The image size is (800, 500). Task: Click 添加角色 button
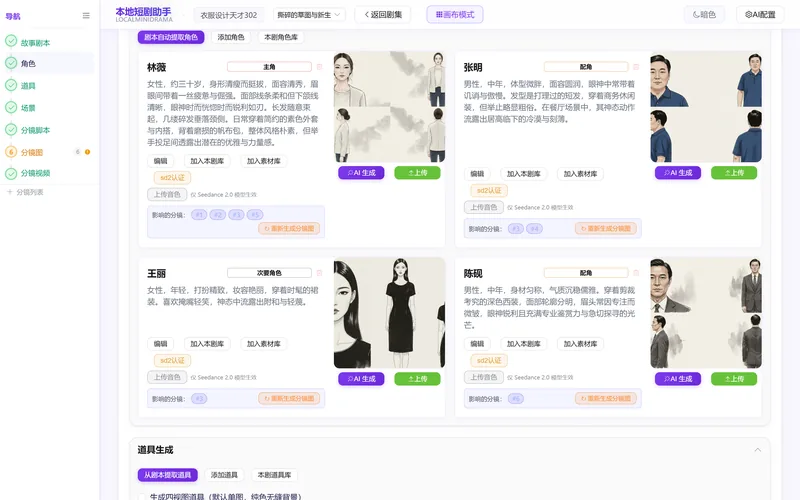click(231, 37)
